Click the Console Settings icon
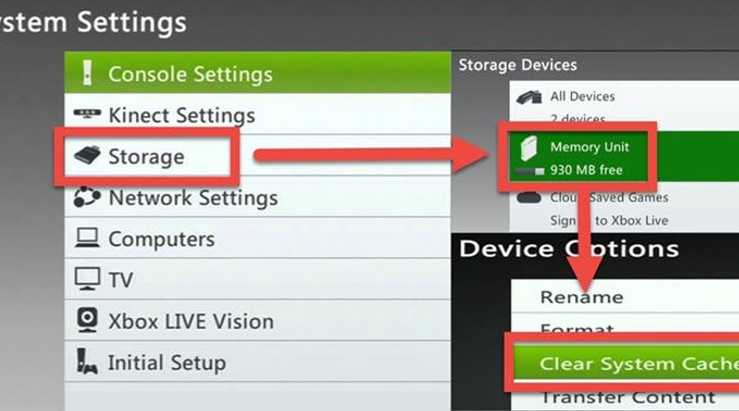Image resolution: width=739 pixels, height=411 pixels. pos(87,74)
